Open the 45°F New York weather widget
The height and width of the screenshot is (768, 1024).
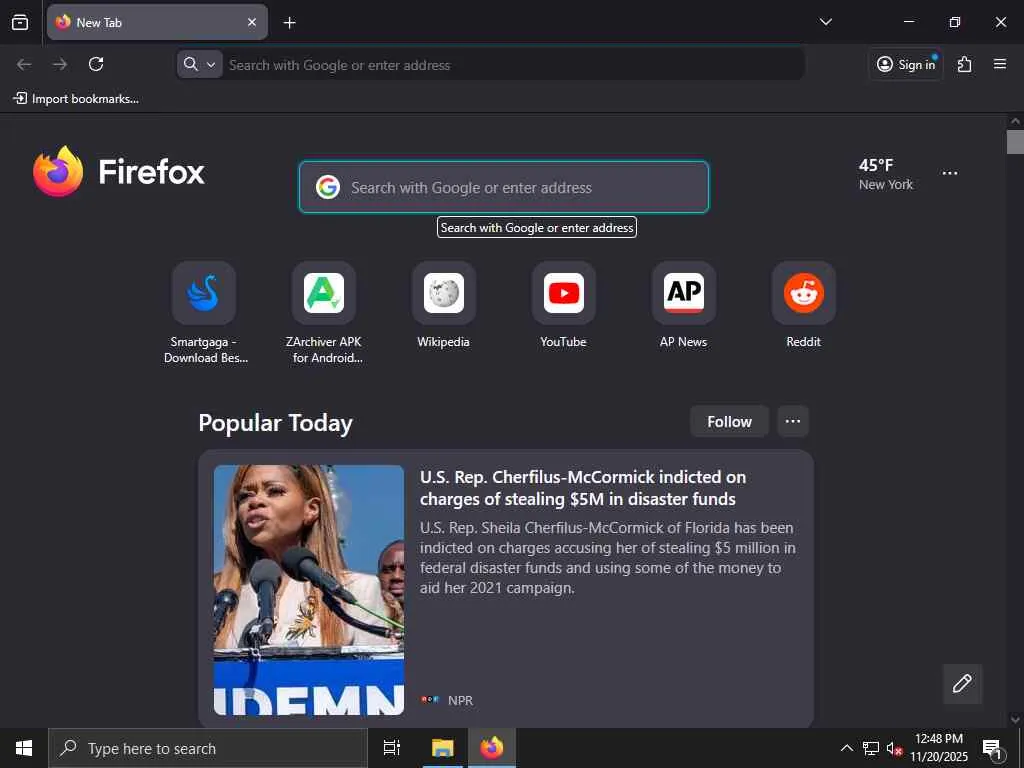coord(886,174)
